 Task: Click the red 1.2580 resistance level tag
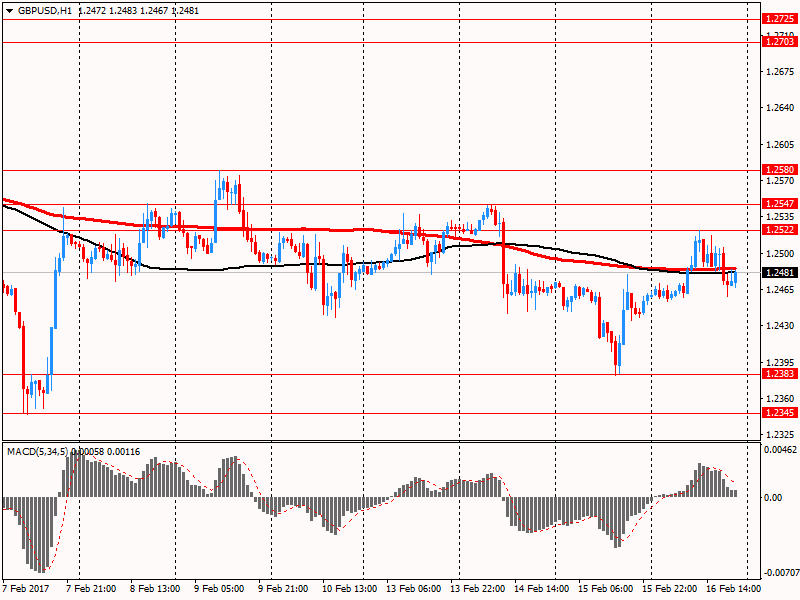coord(779,170)
